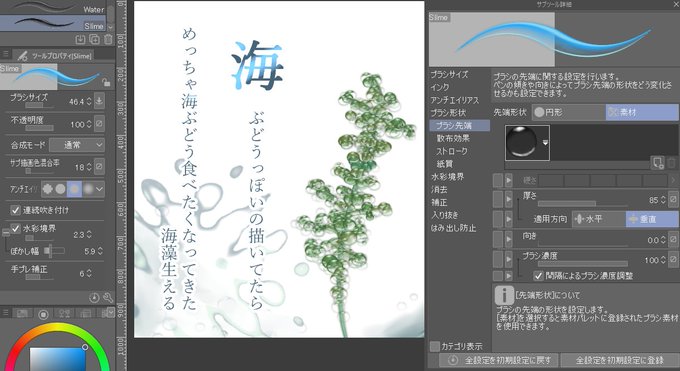
Task: Select the weak anti-aliasing option icon
Action: pyautogui.click(x=61, y=189)
